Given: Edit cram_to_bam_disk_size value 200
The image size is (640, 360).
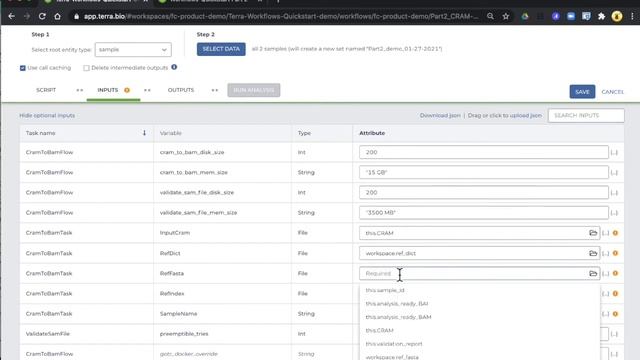Looking at the screenshot, I should click(484, 152).
